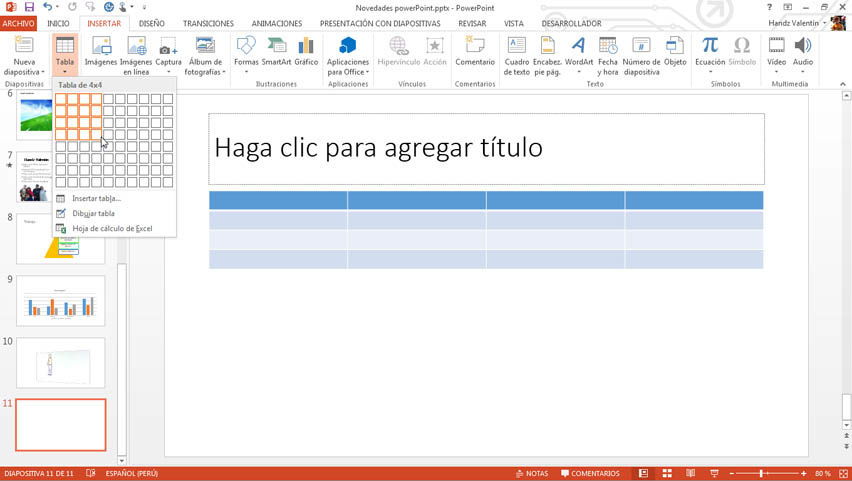Click the zoom out minus button

[x=732, y=473]
